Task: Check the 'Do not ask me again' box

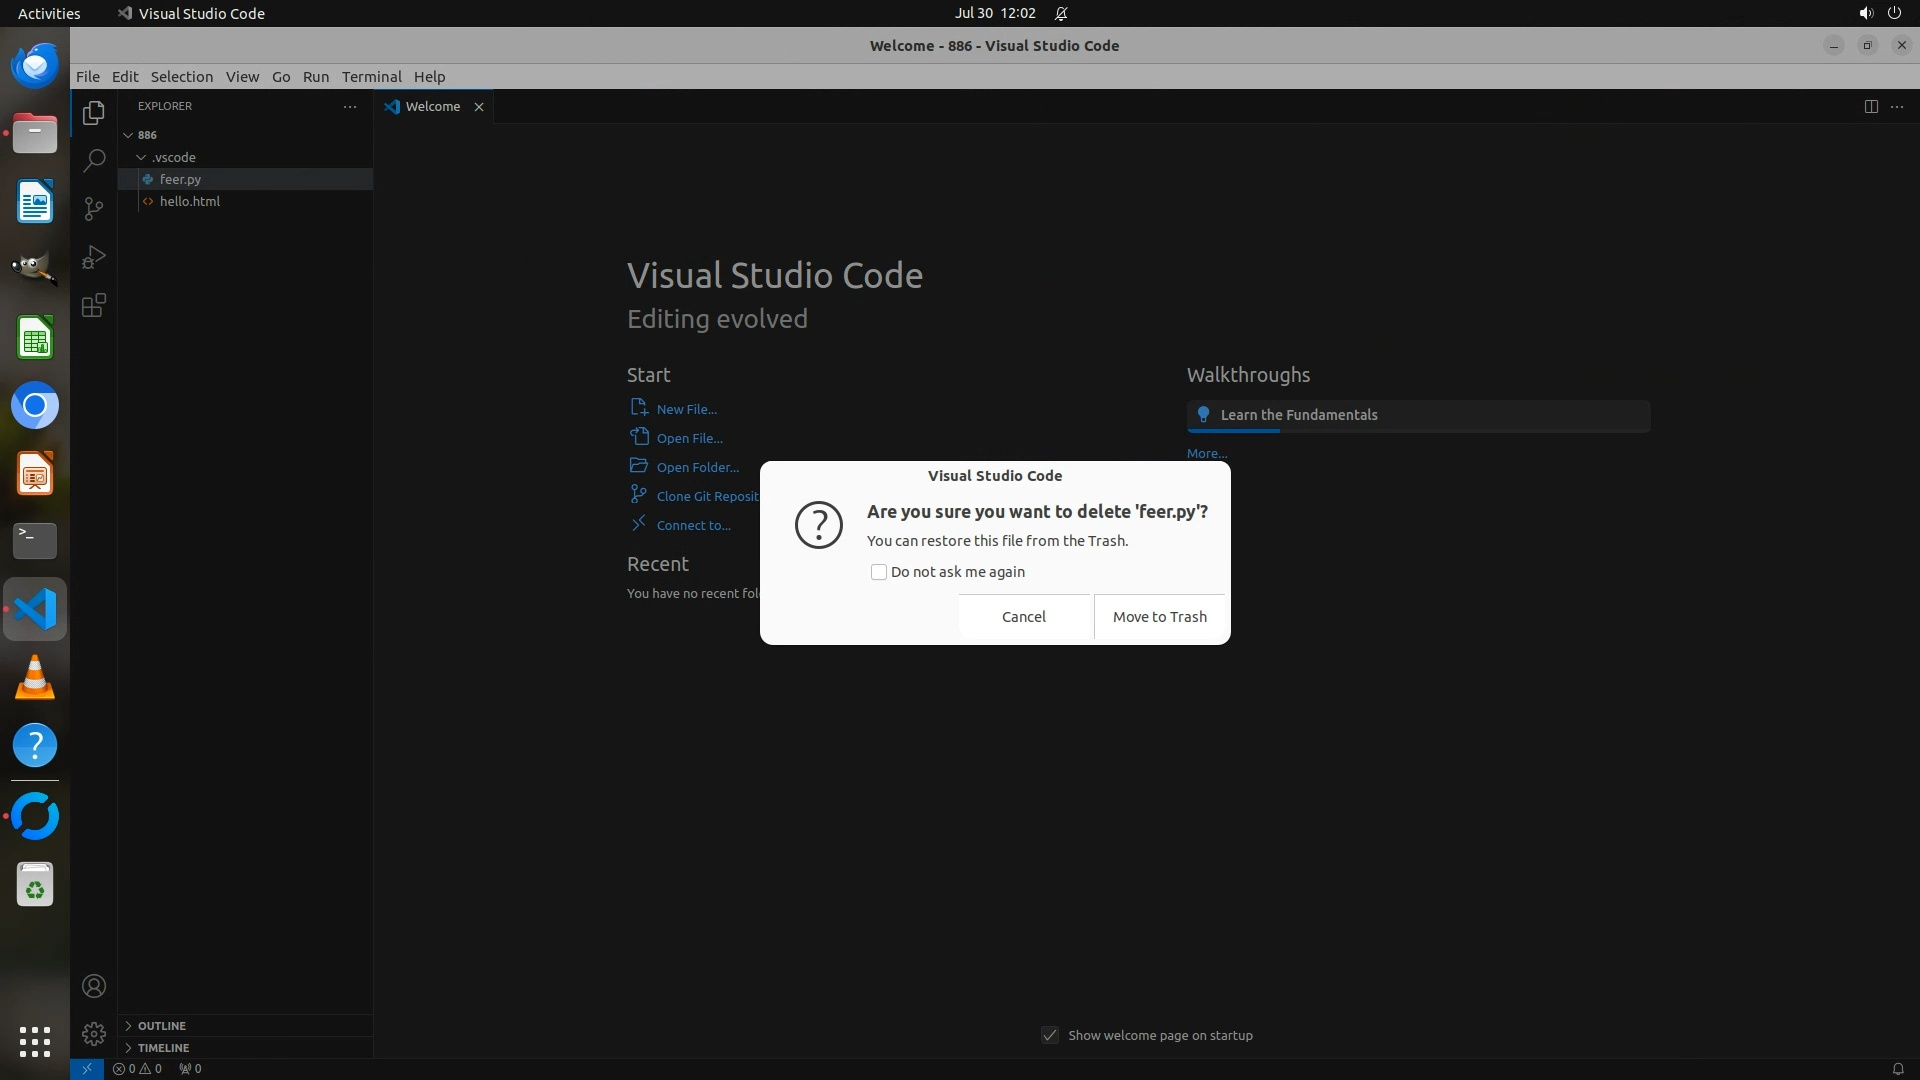Action: pyautogui.click(x=878, y=572)
